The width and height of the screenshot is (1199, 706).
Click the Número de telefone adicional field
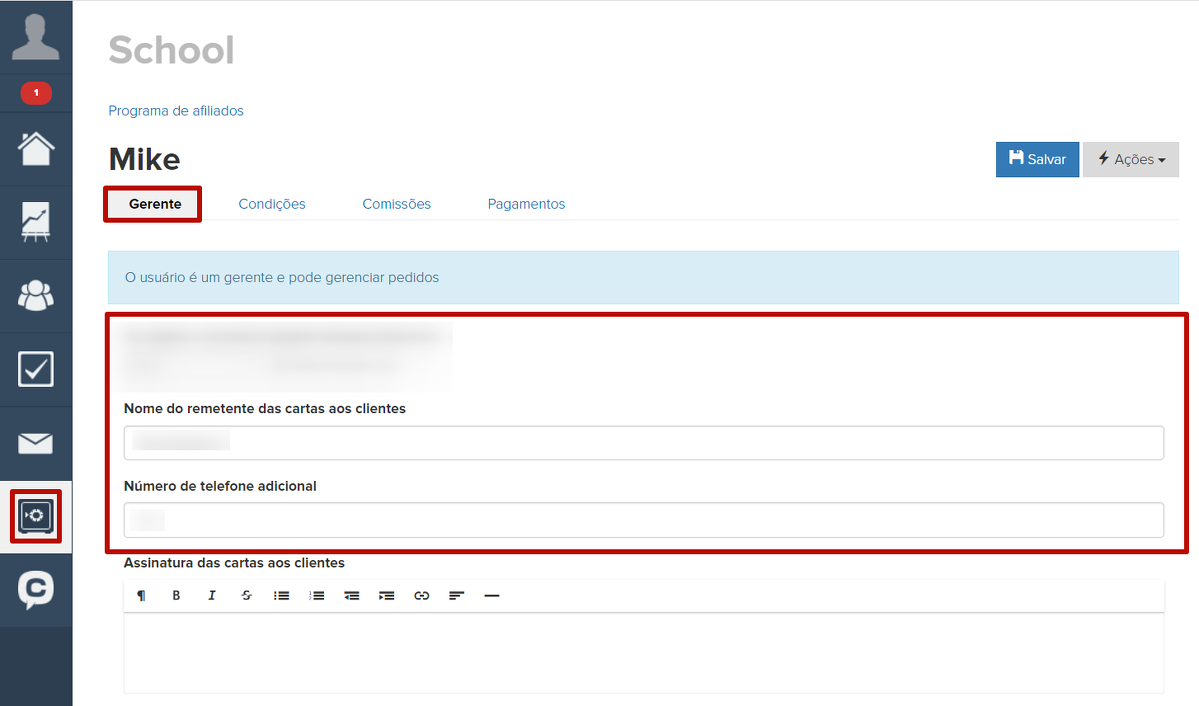click(643, 520)
